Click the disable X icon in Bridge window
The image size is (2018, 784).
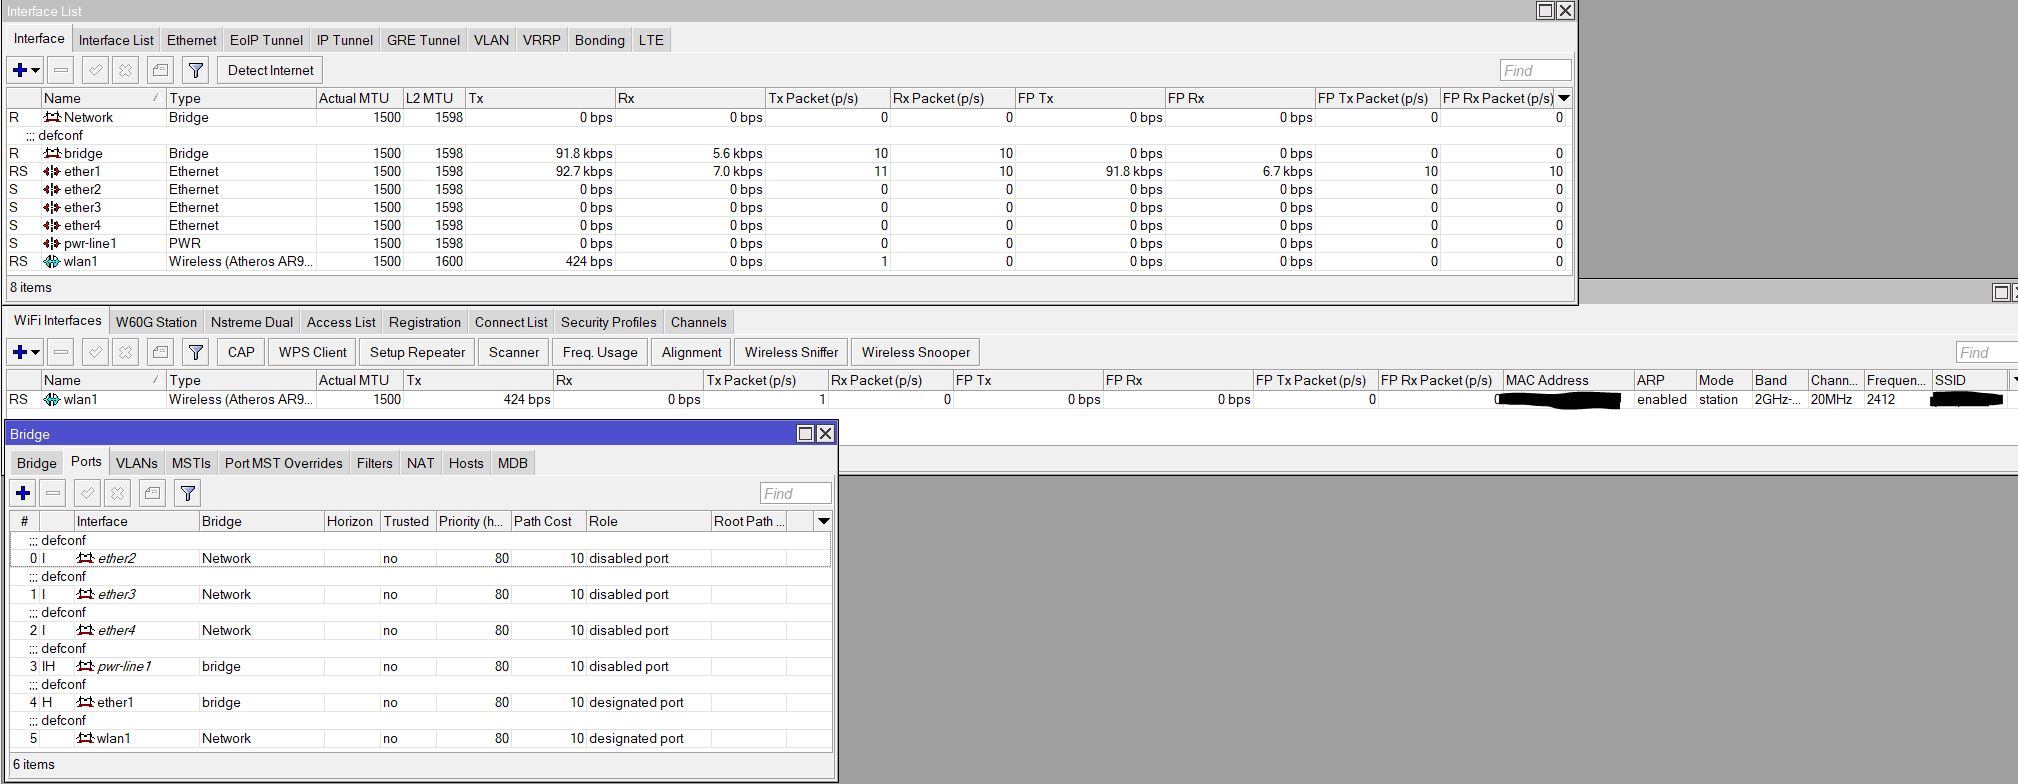pos(117,493)
